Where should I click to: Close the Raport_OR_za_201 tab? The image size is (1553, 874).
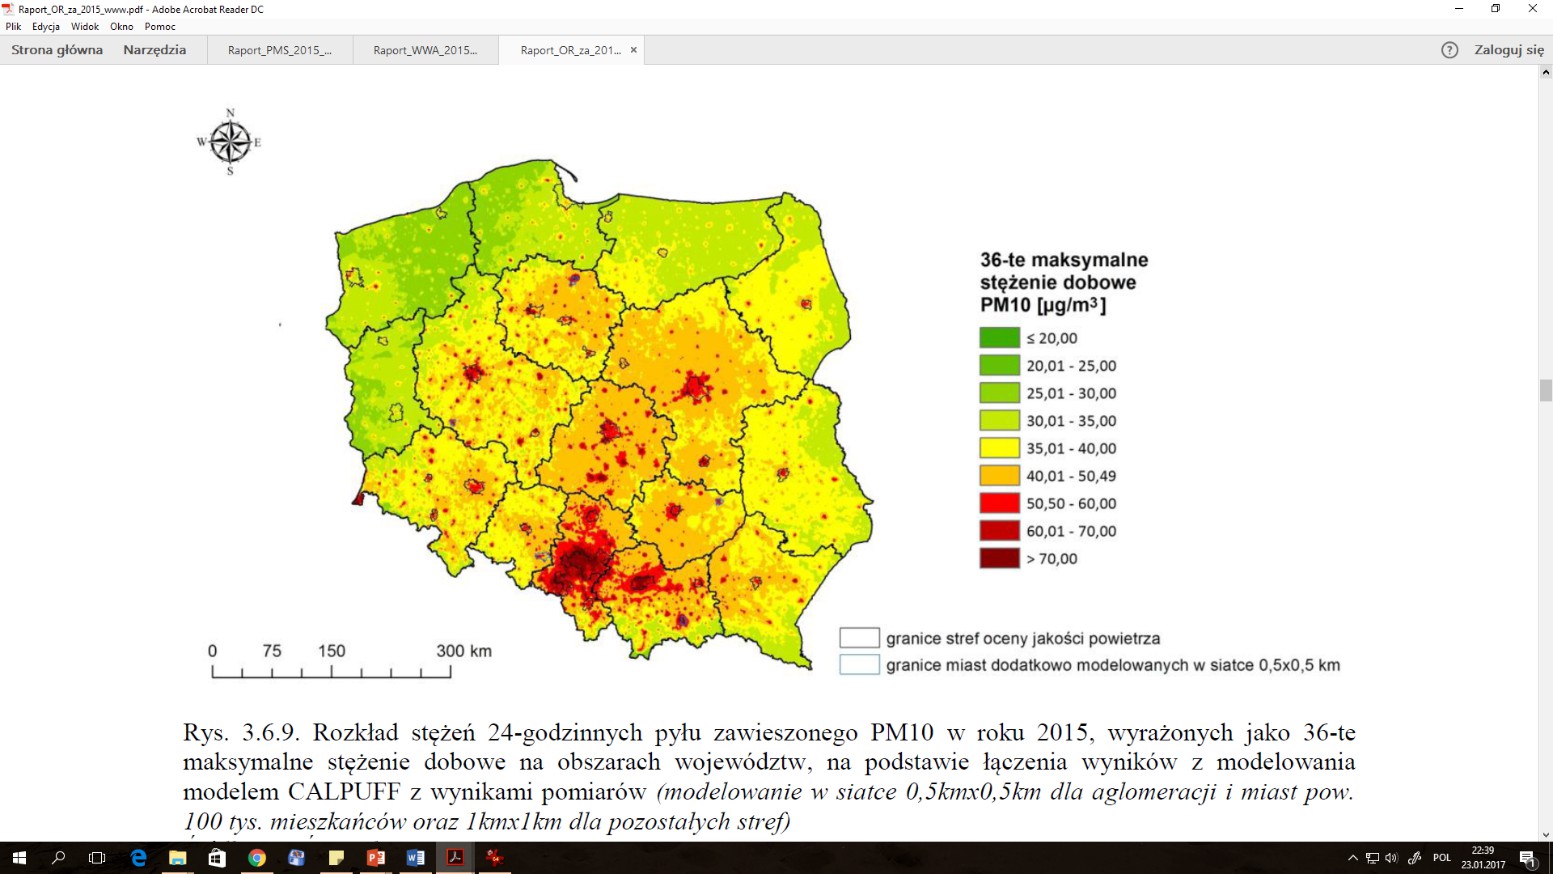coord(633,50)
